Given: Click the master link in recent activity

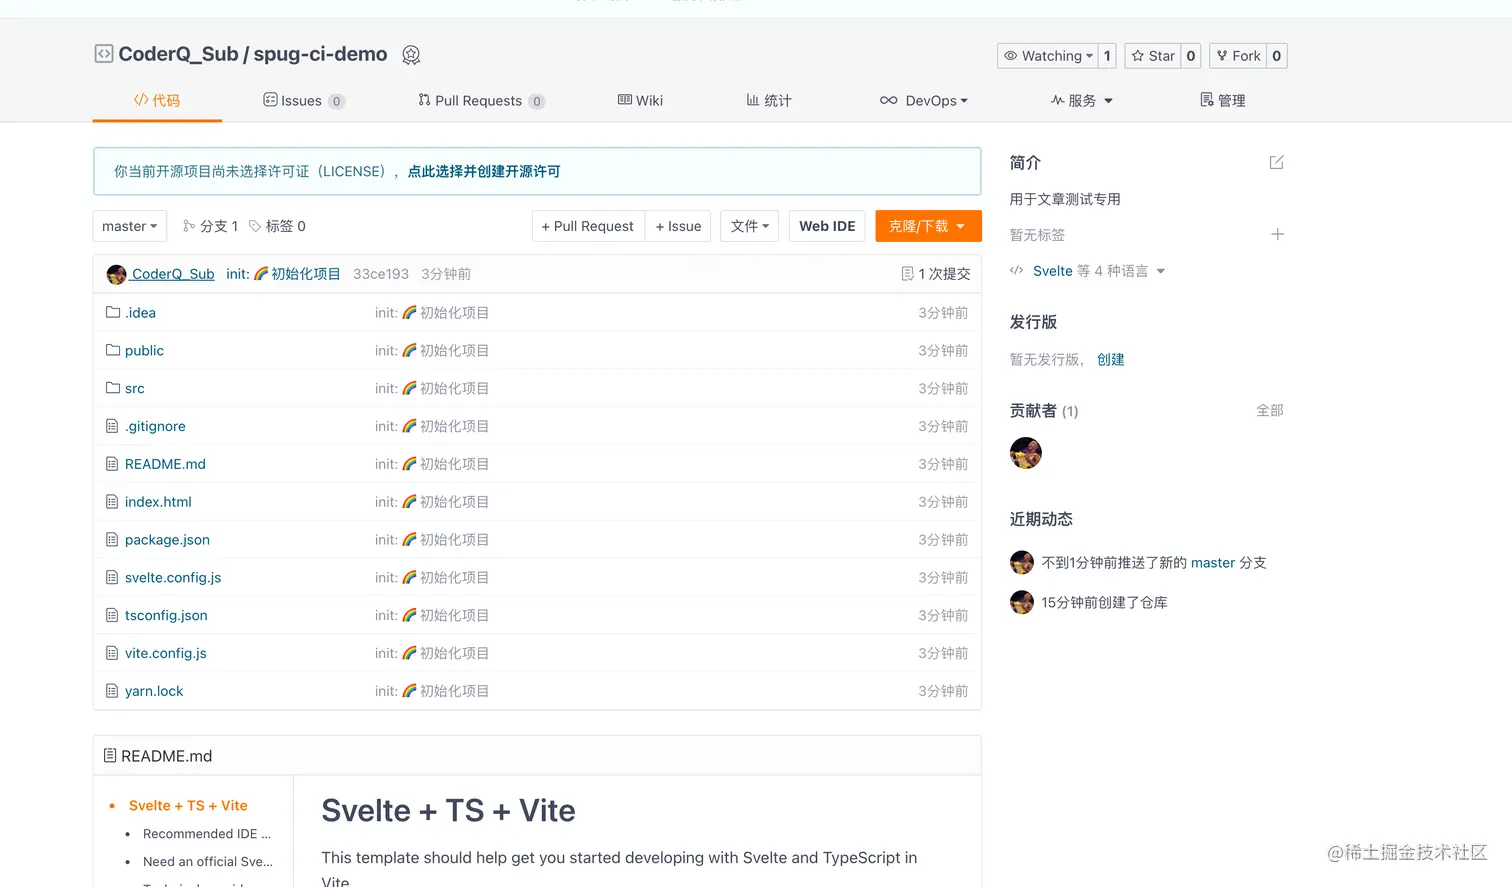Looking at the screenshot, I should pyautogui.click(x=1213, y=563).
